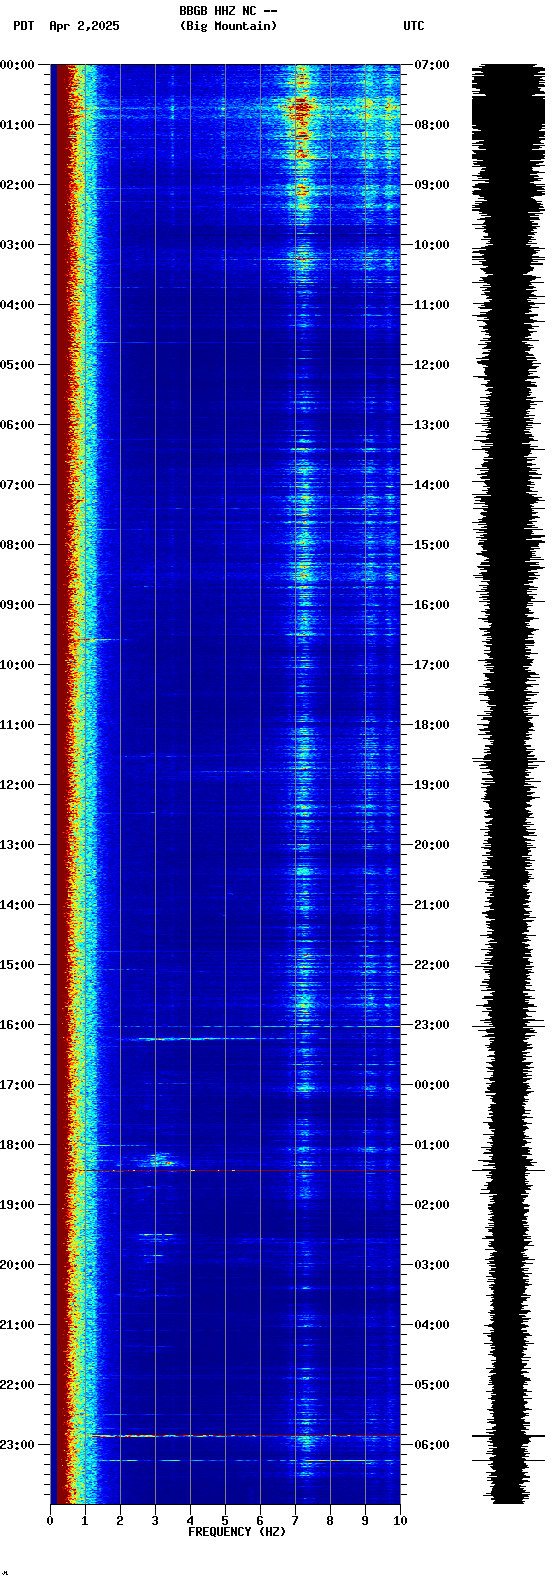Click the PDT time label "18:00"

click(17, 1145)
